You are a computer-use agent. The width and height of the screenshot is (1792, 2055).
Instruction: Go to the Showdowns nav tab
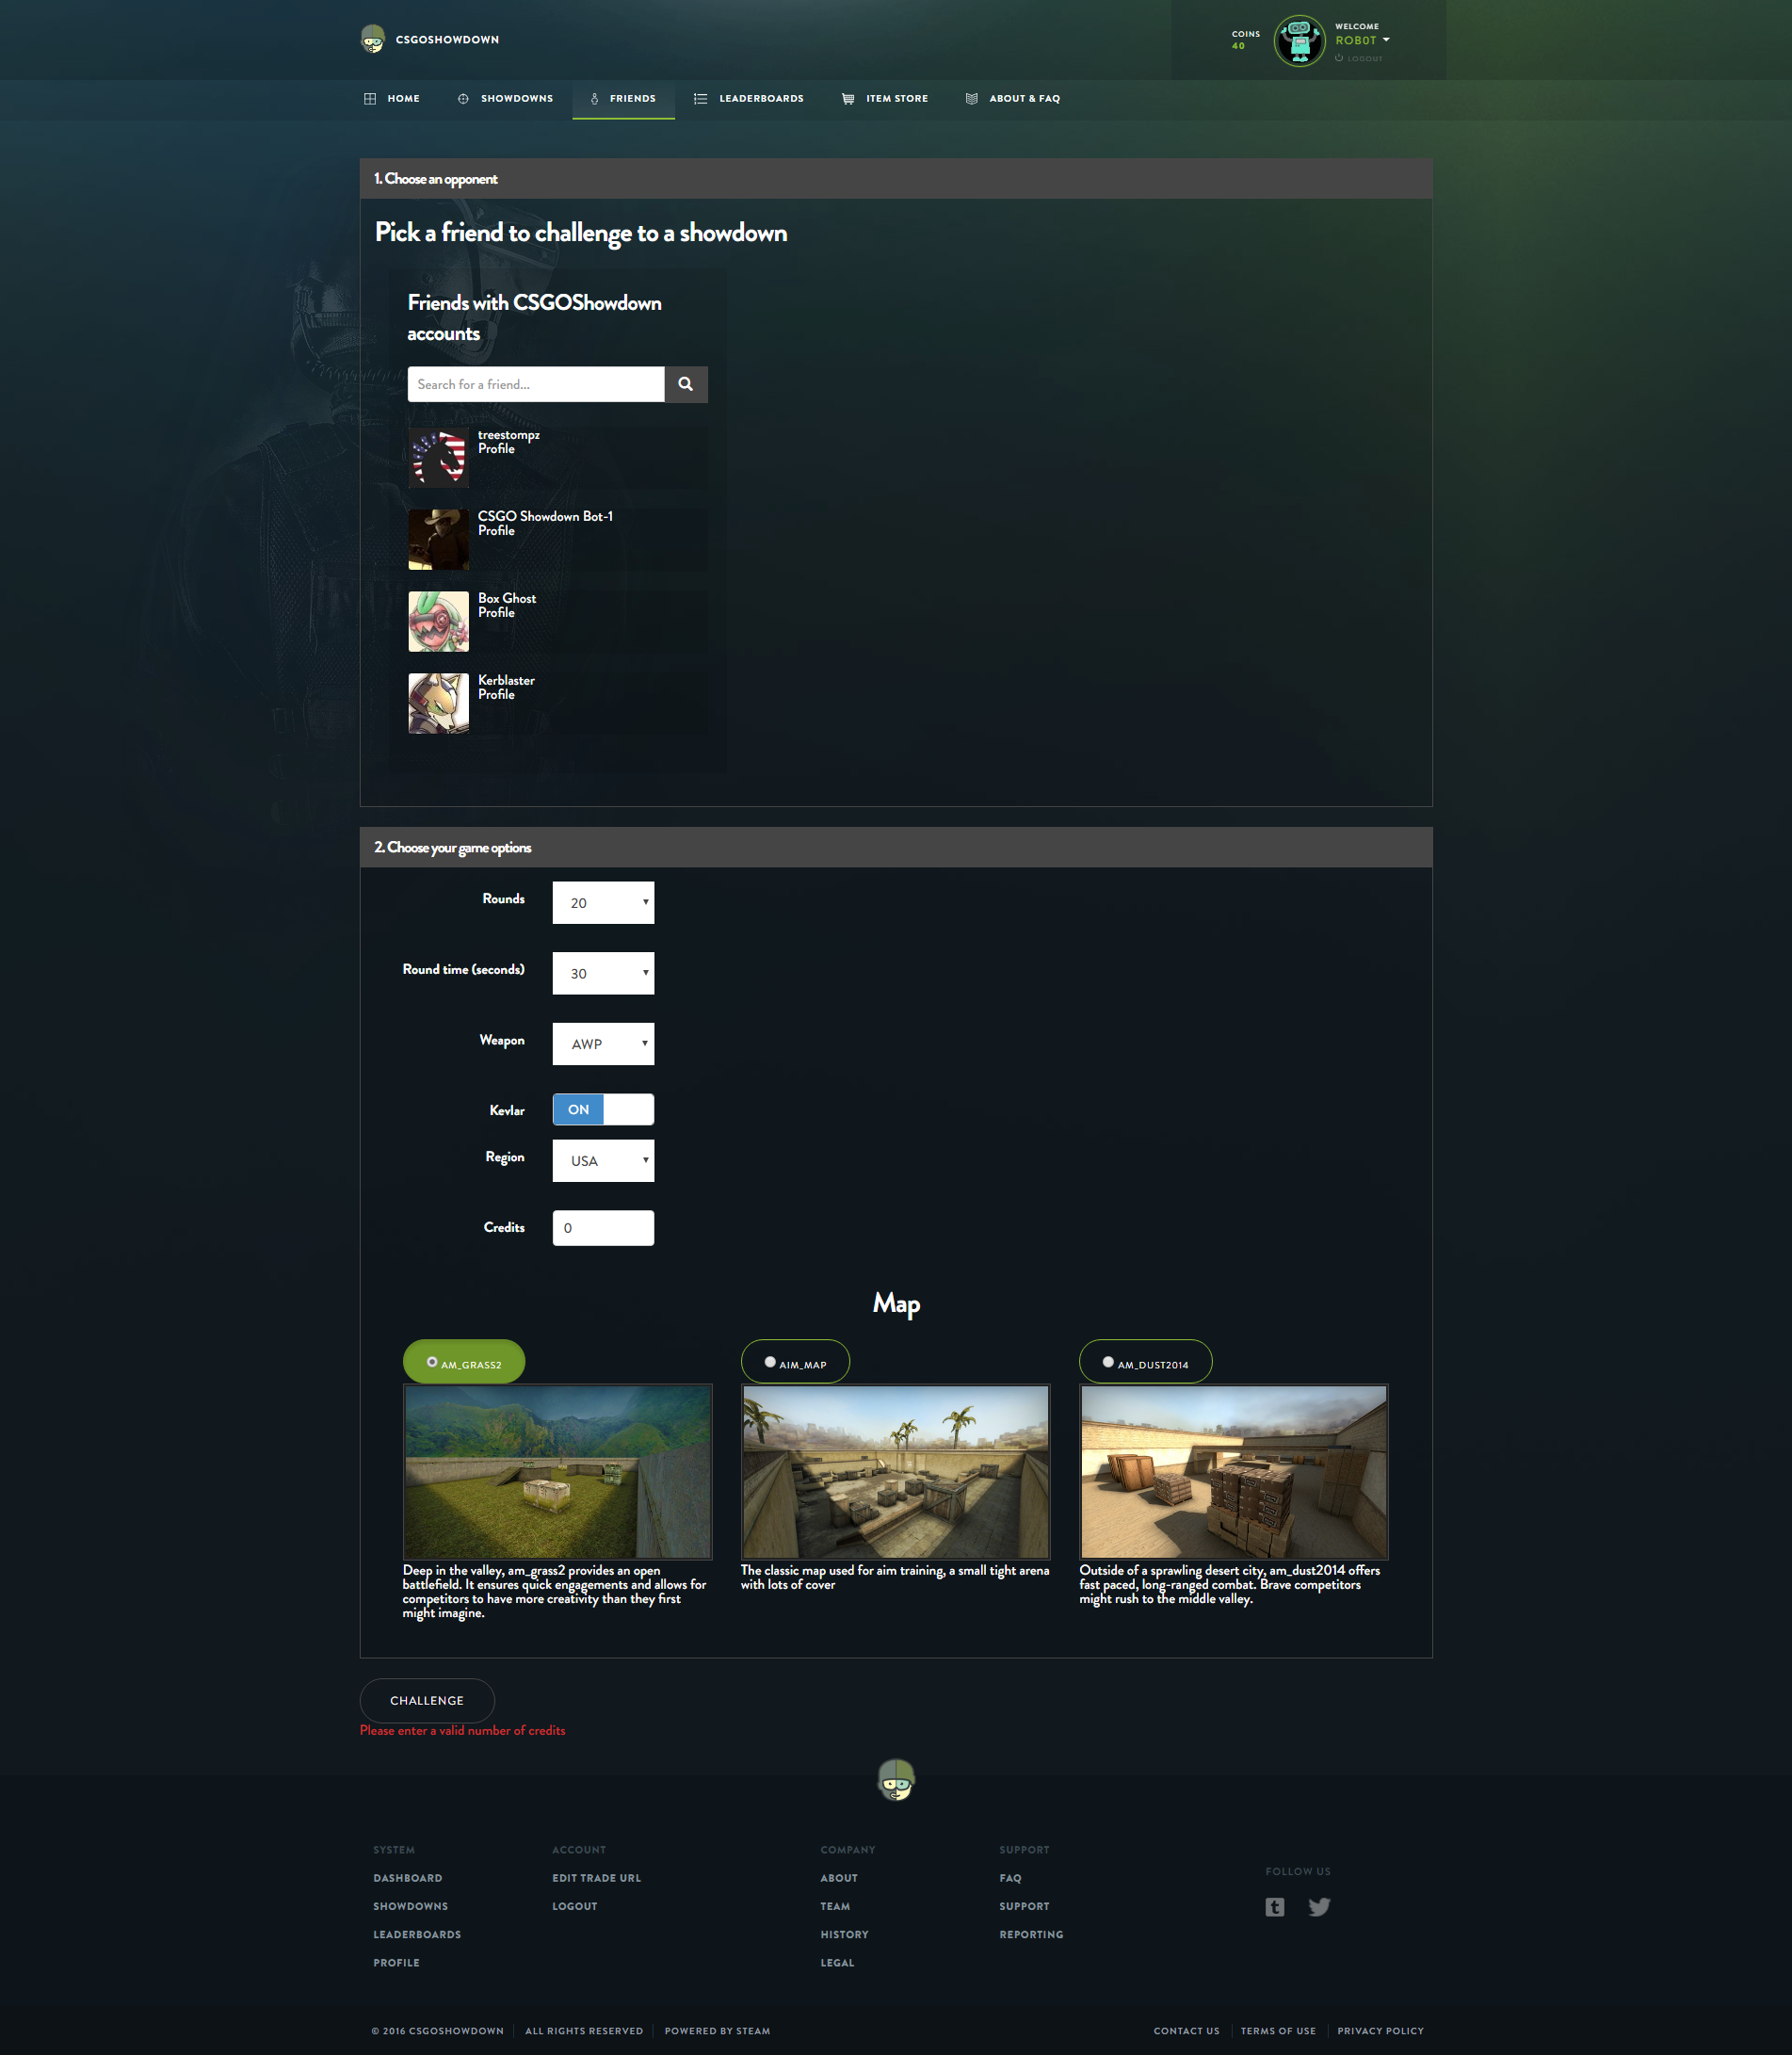[505, 99]
